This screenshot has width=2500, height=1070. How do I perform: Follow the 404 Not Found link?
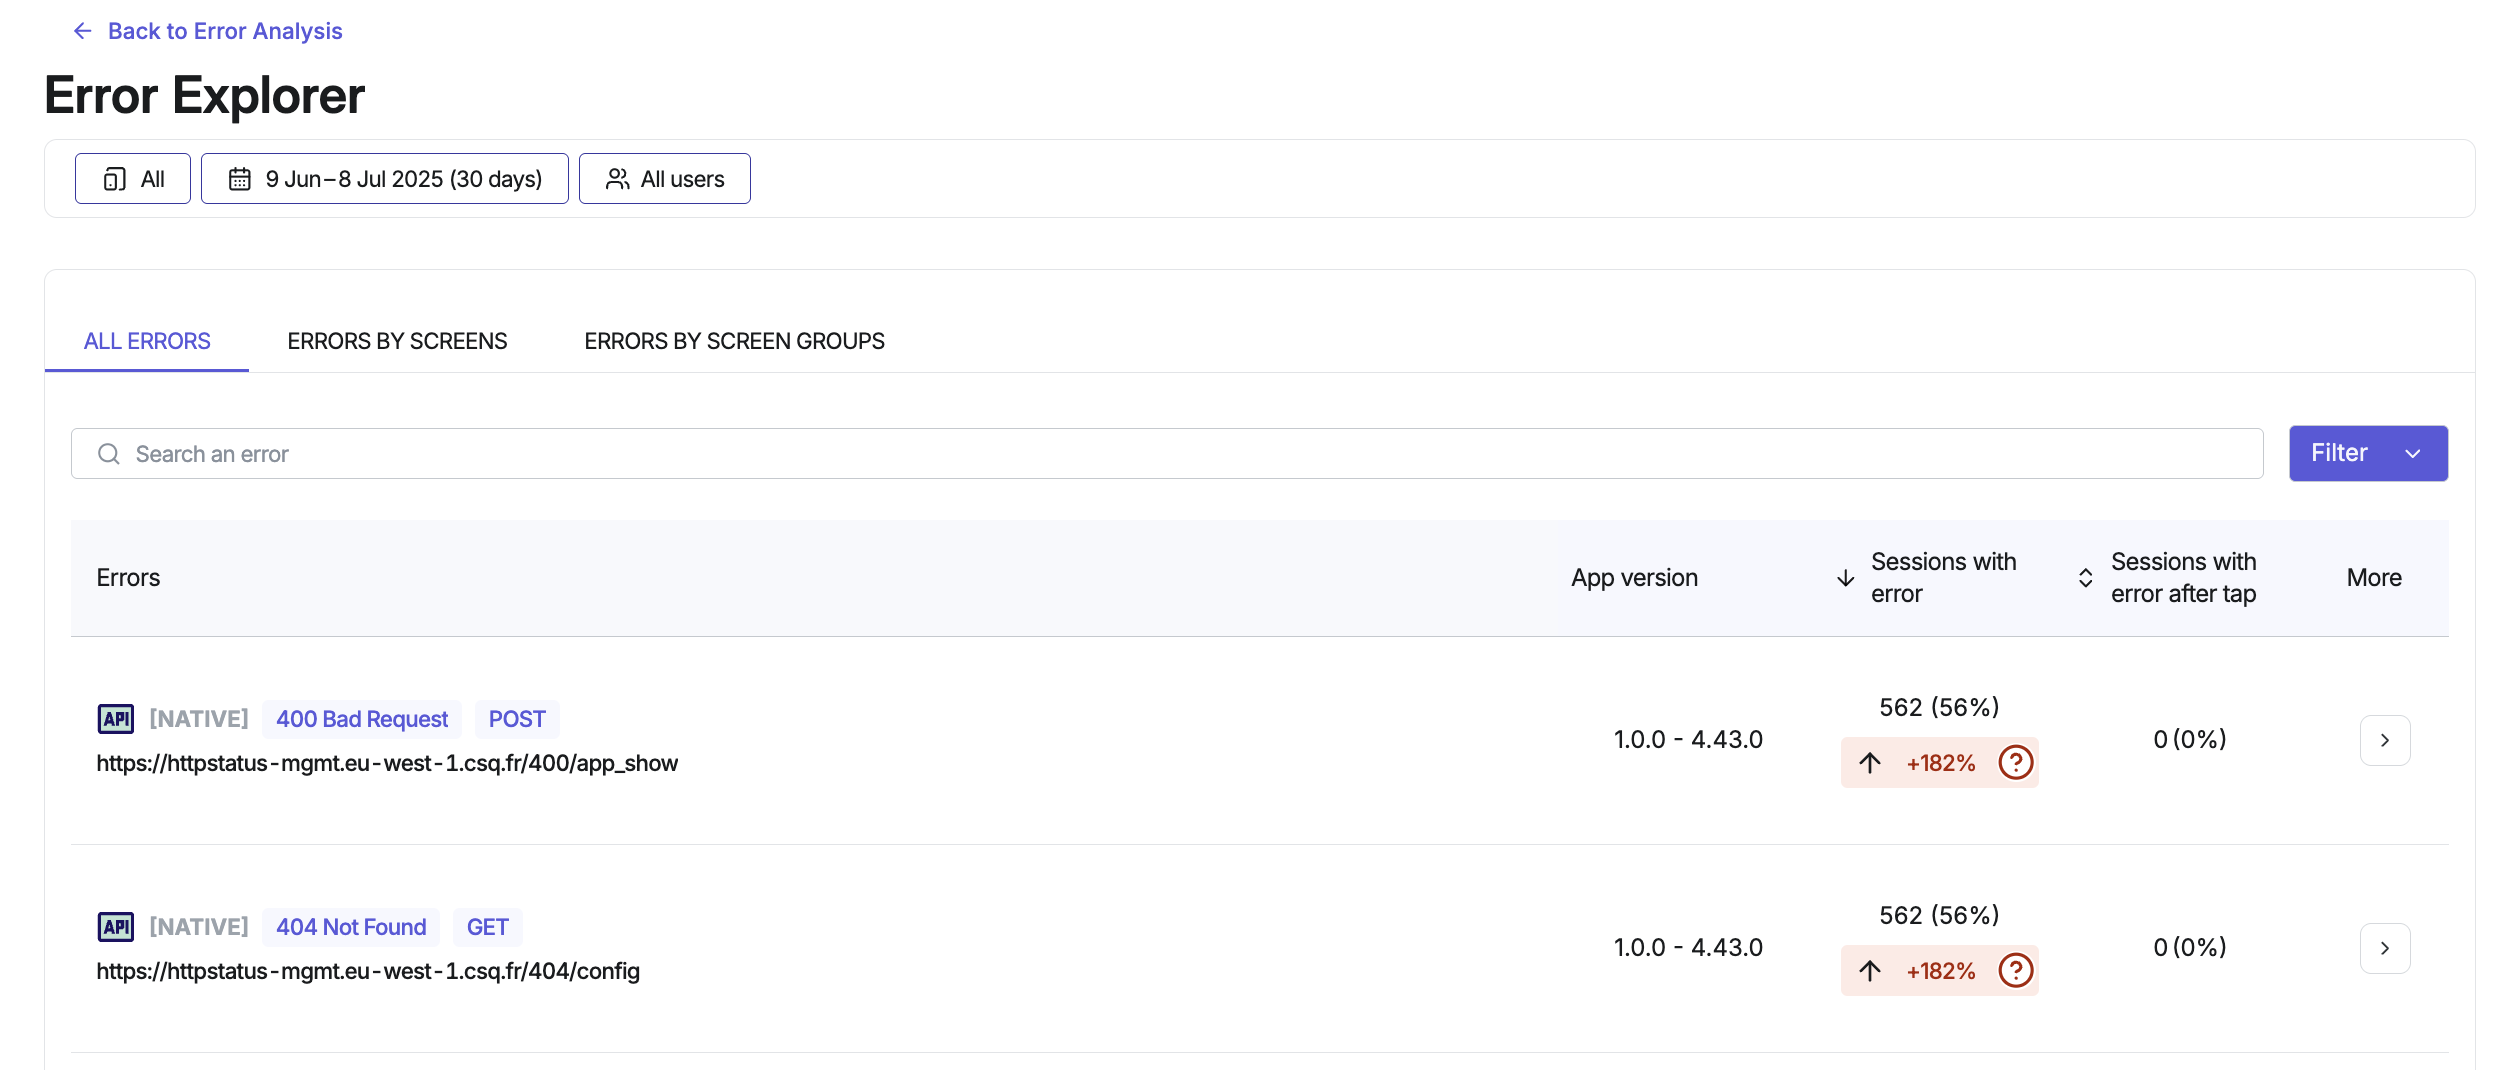(x=350, y=926)
